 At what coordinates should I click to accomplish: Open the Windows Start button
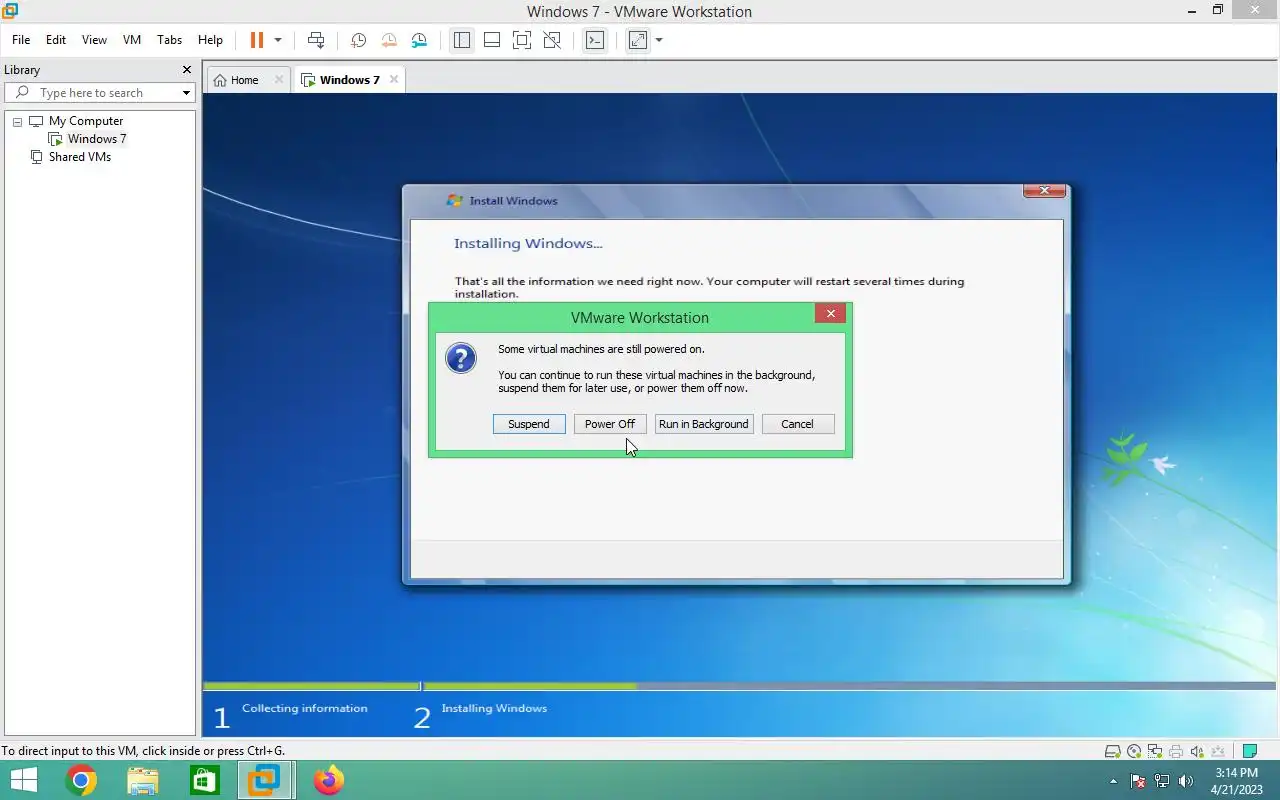pyautogui.click(x=22, y=780)
